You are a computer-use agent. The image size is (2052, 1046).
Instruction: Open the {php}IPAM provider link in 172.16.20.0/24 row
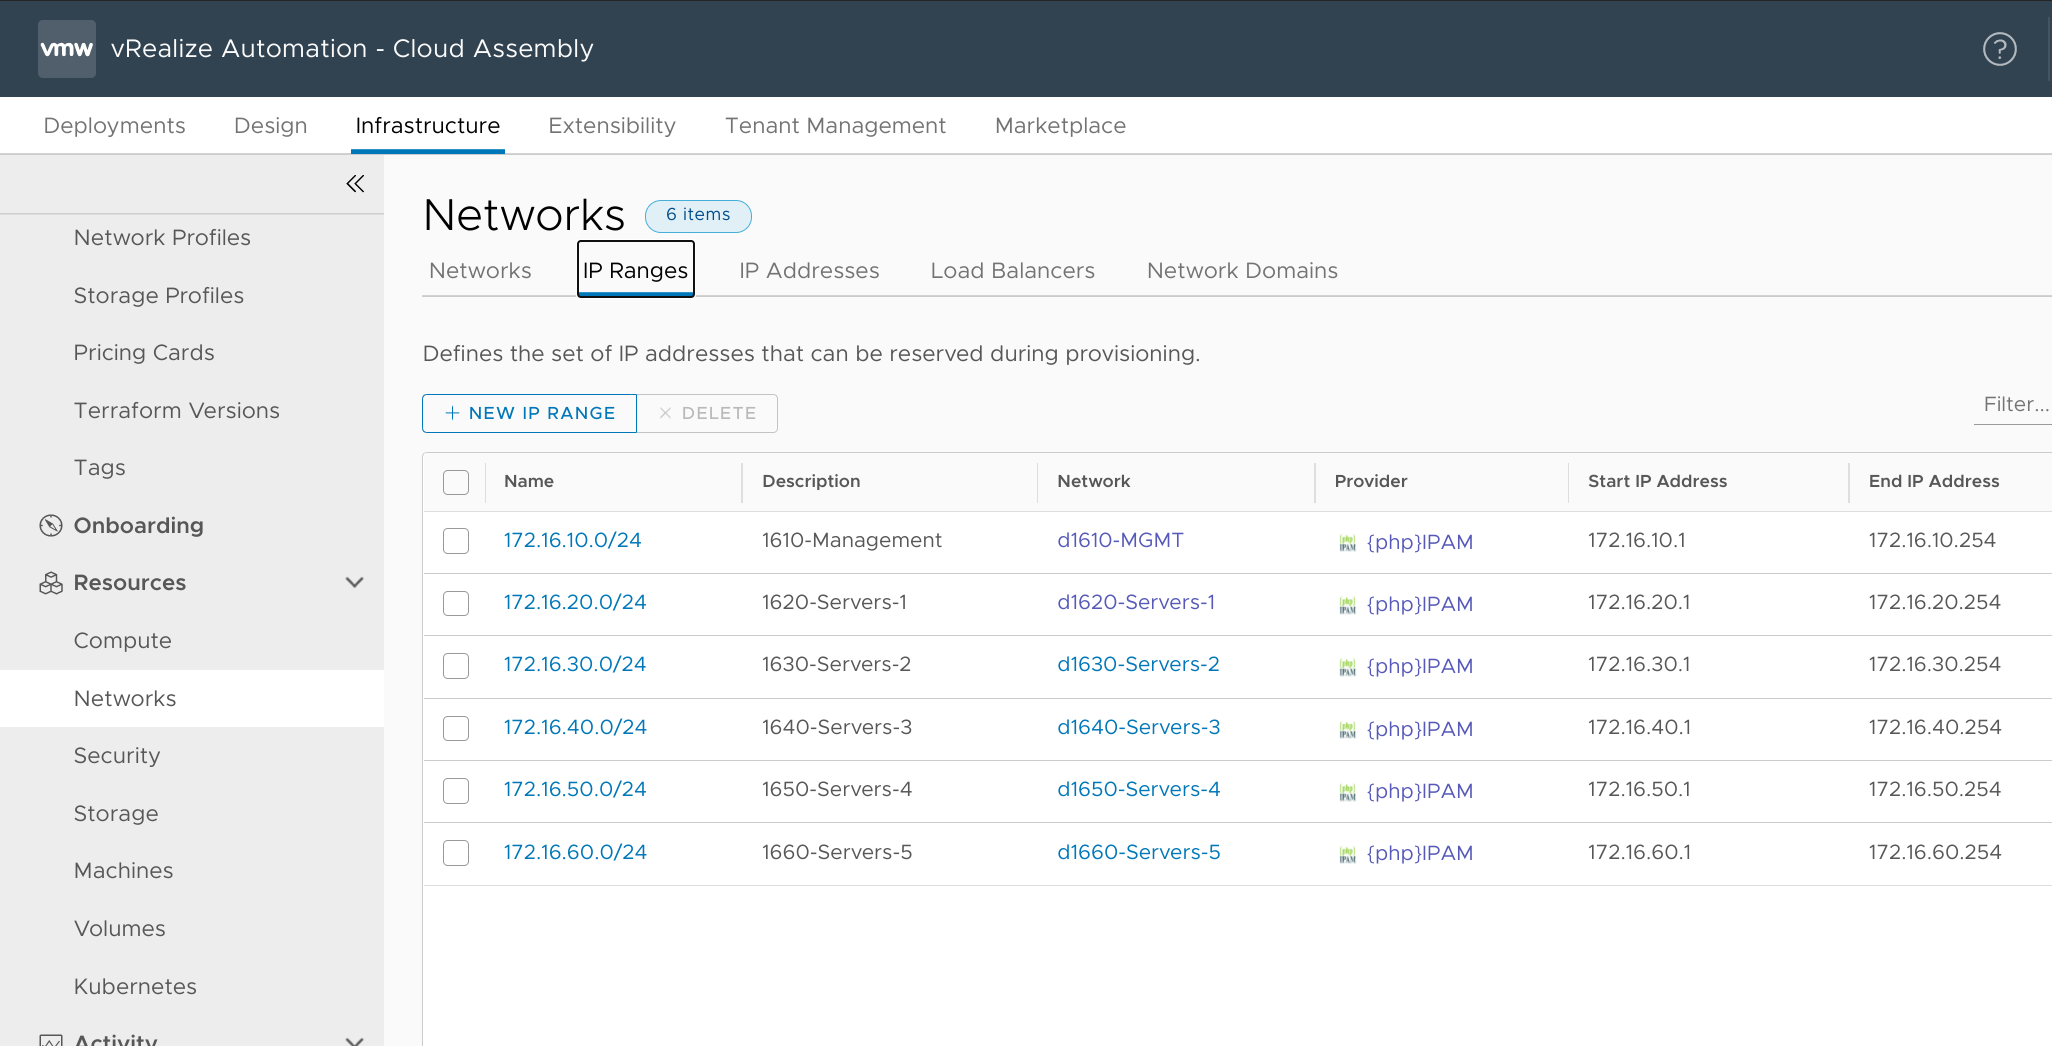point(1419,605)
